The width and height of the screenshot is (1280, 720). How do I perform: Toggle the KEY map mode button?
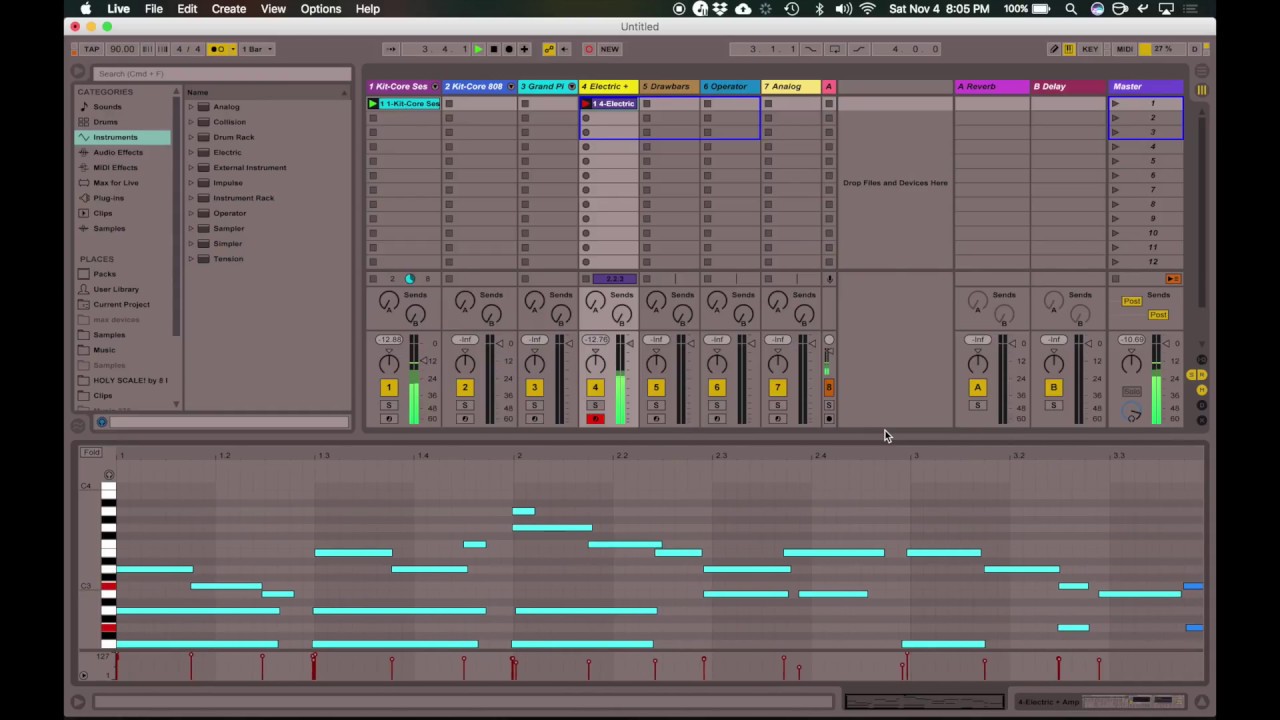1090,49
